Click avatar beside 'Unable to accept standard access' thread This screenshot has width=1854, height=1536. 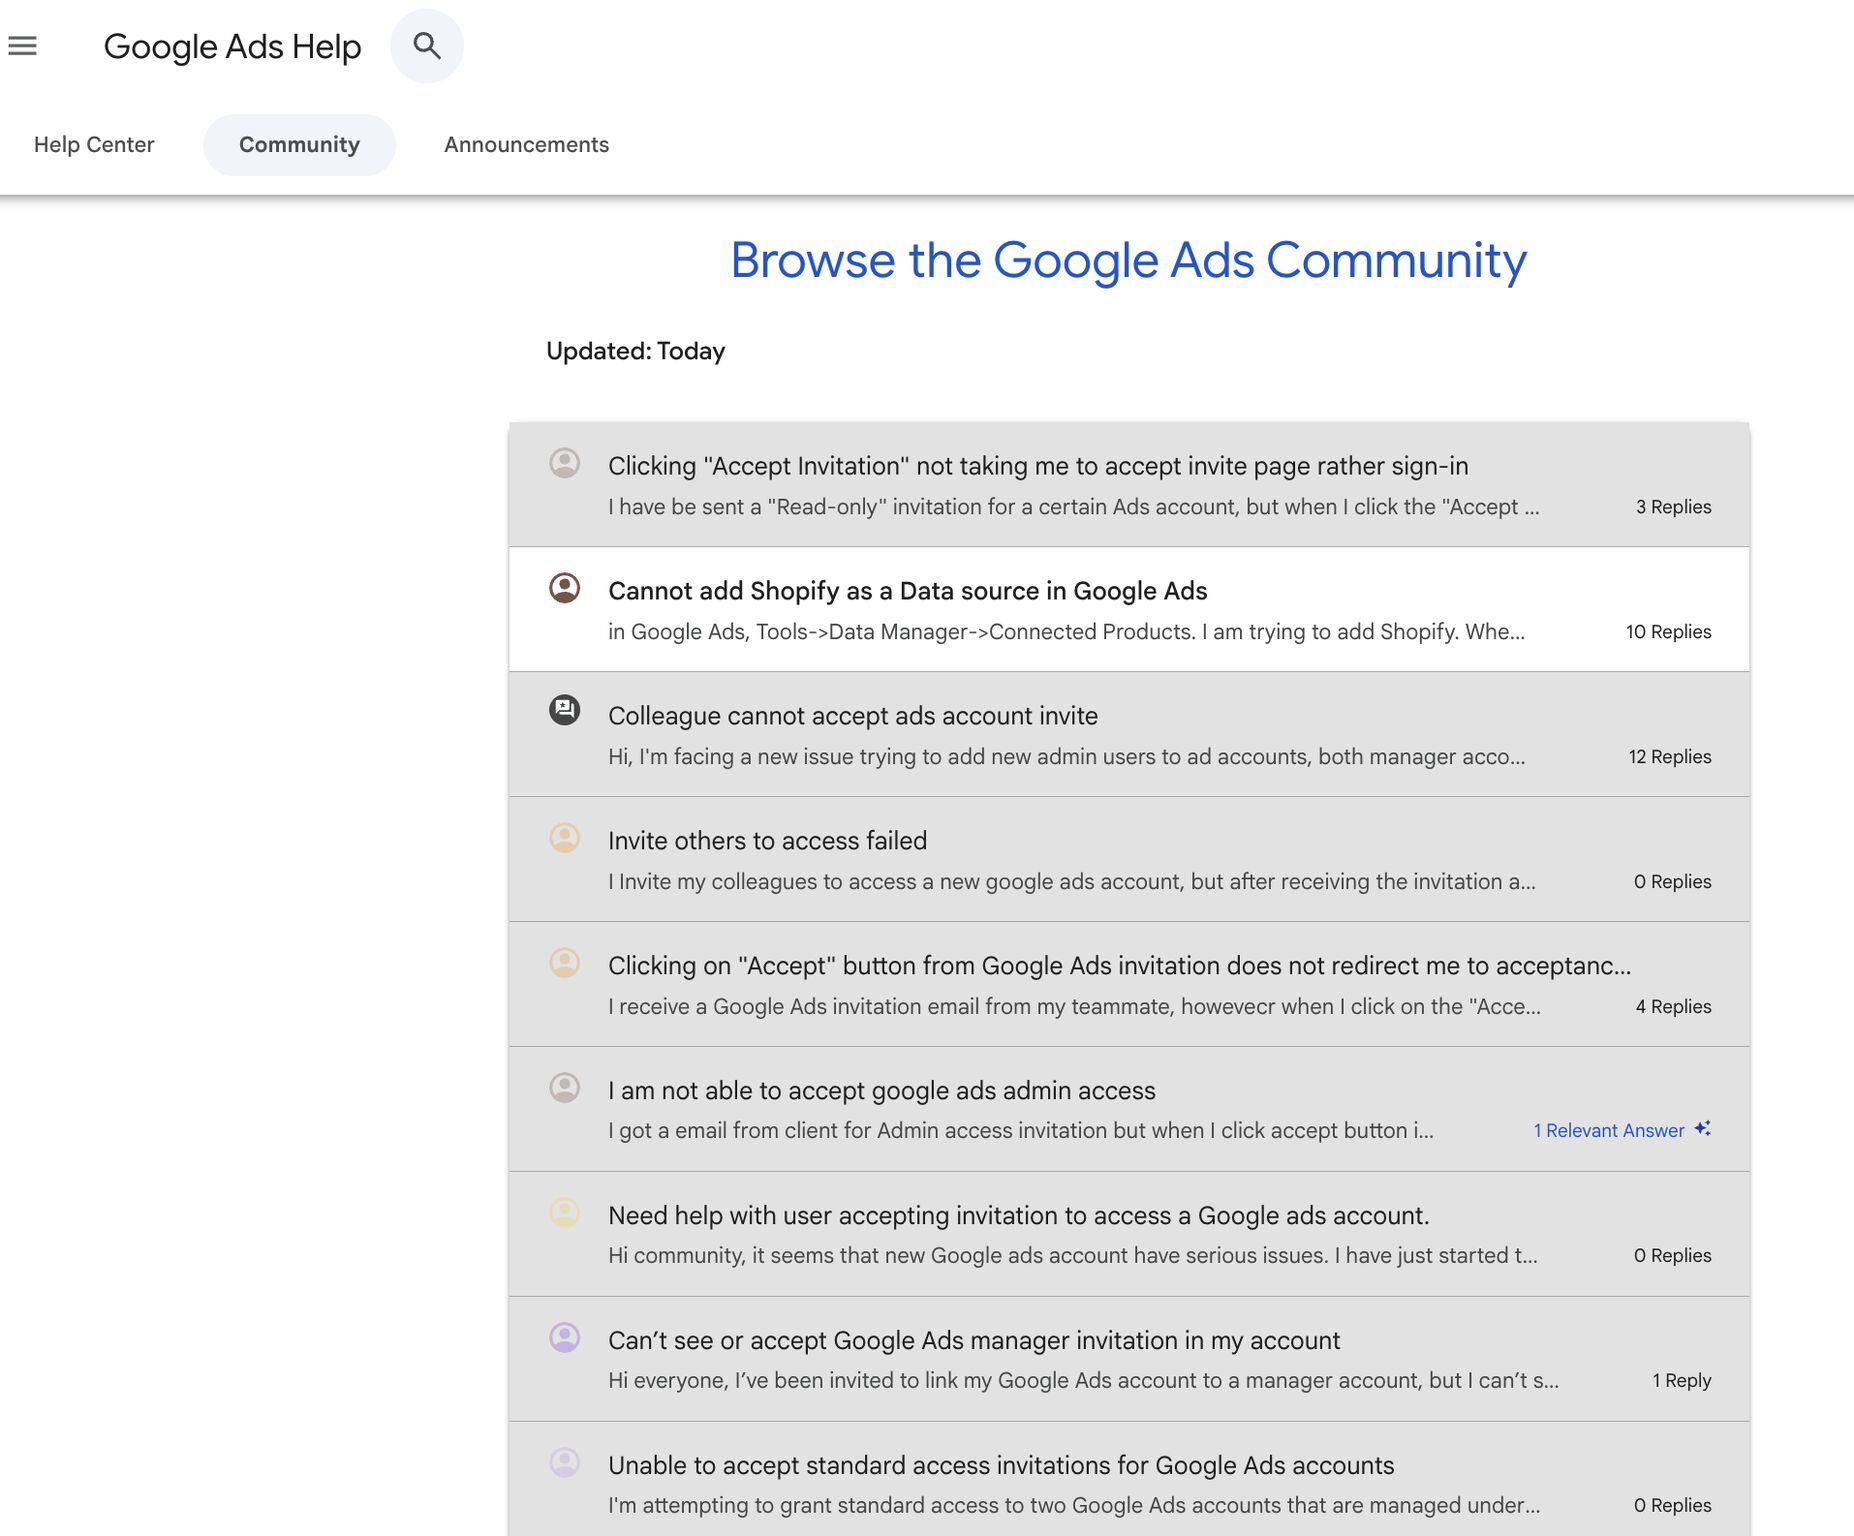point(565,1462)
